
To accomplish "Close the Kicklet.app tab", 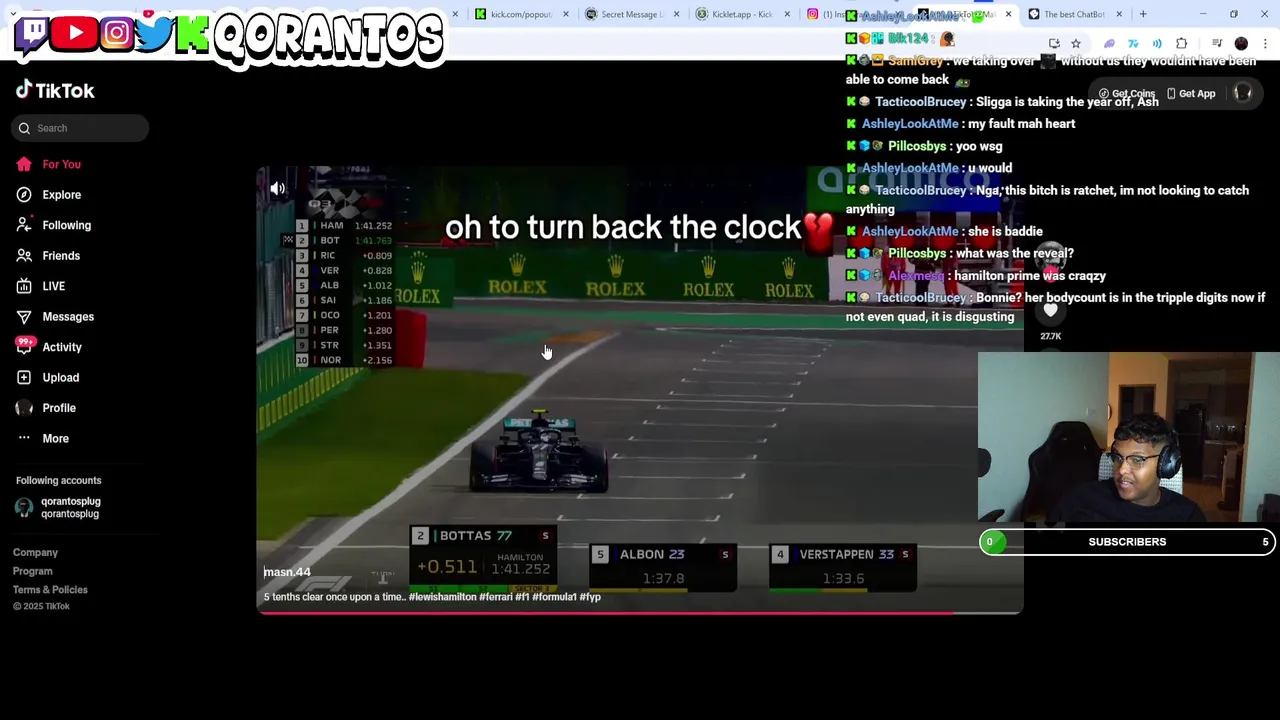I will point(788,14).
